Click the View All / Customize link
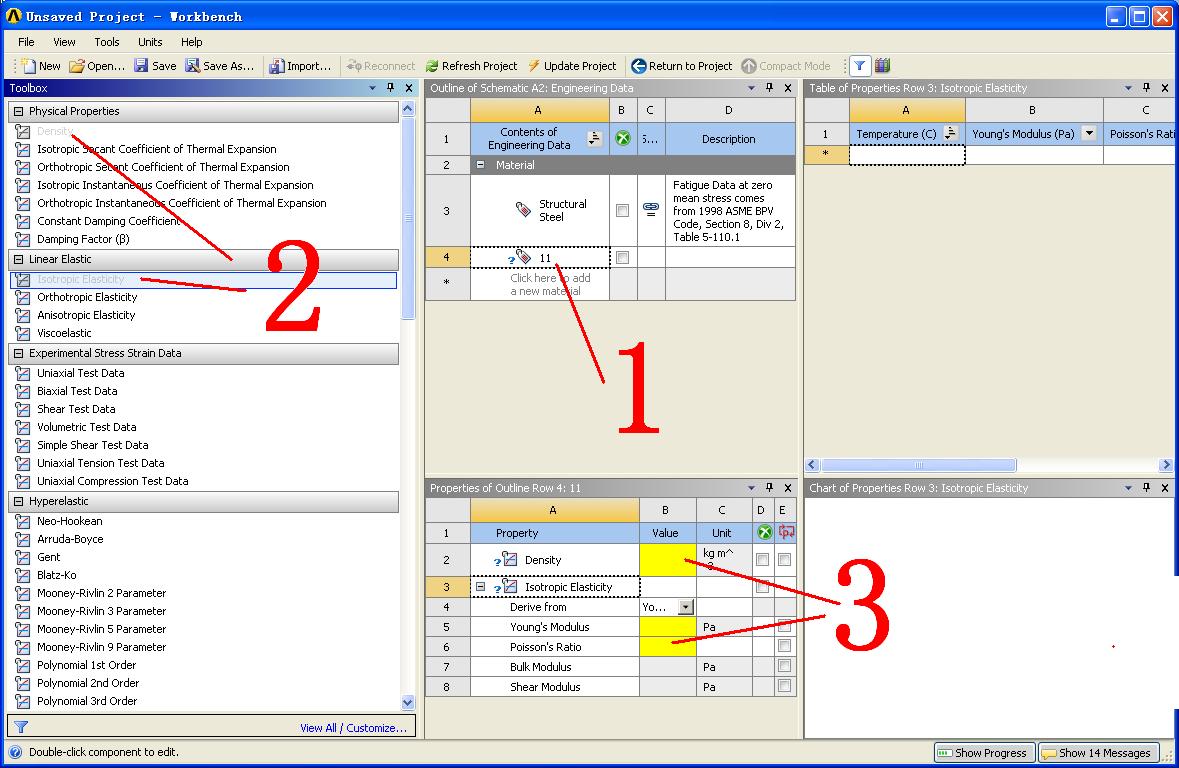 tap(353, 728)
